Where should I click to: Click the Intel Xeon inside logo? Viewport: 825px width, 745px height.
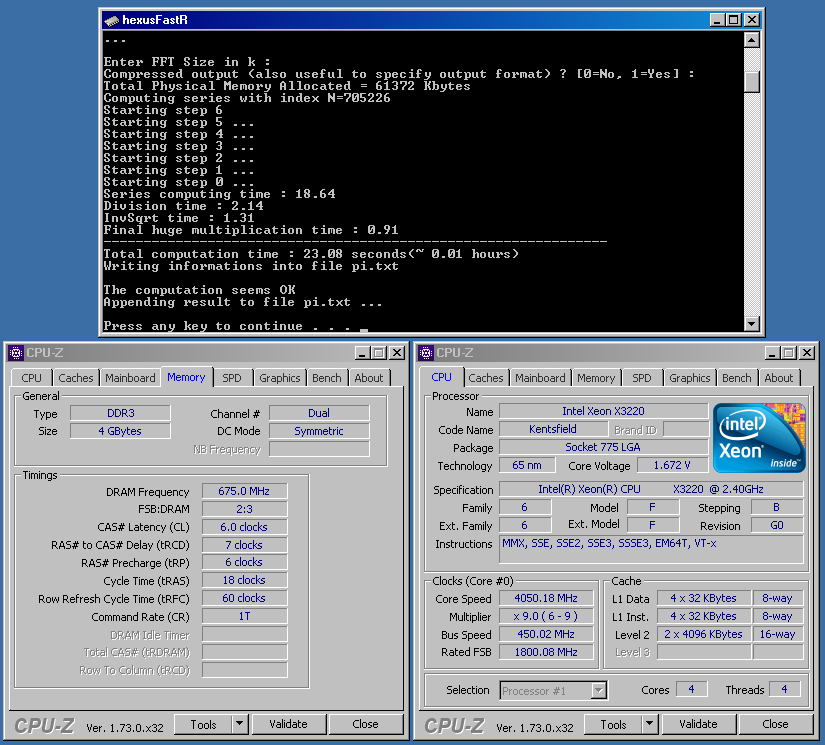[759, 438]
